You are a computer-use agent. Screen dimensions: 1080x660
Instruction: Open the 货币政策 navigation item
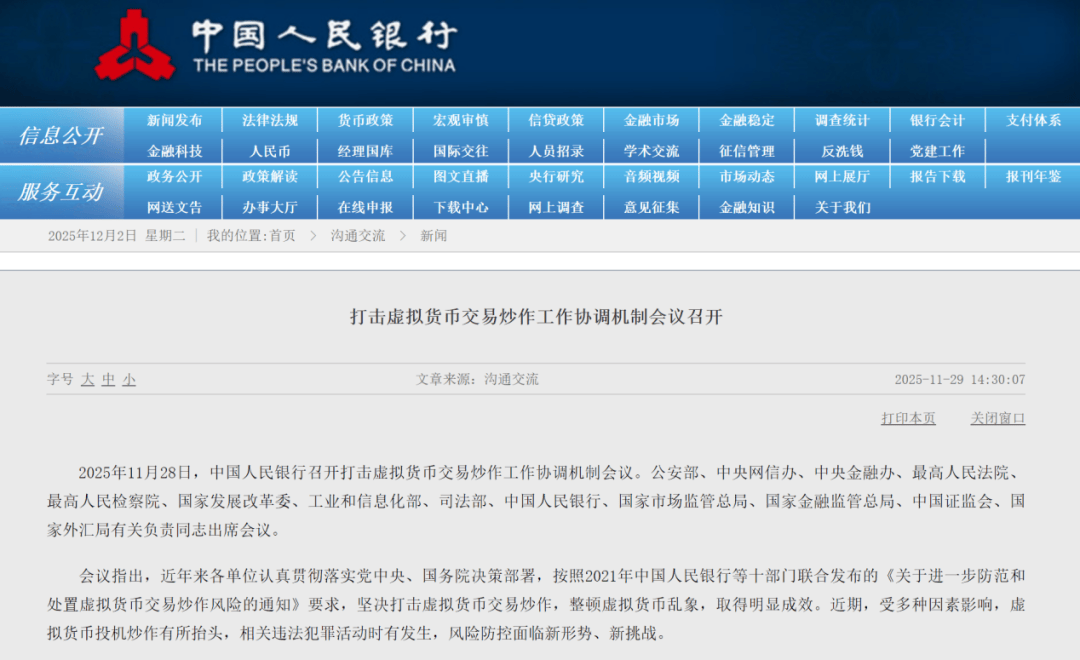tap(365, 120)
